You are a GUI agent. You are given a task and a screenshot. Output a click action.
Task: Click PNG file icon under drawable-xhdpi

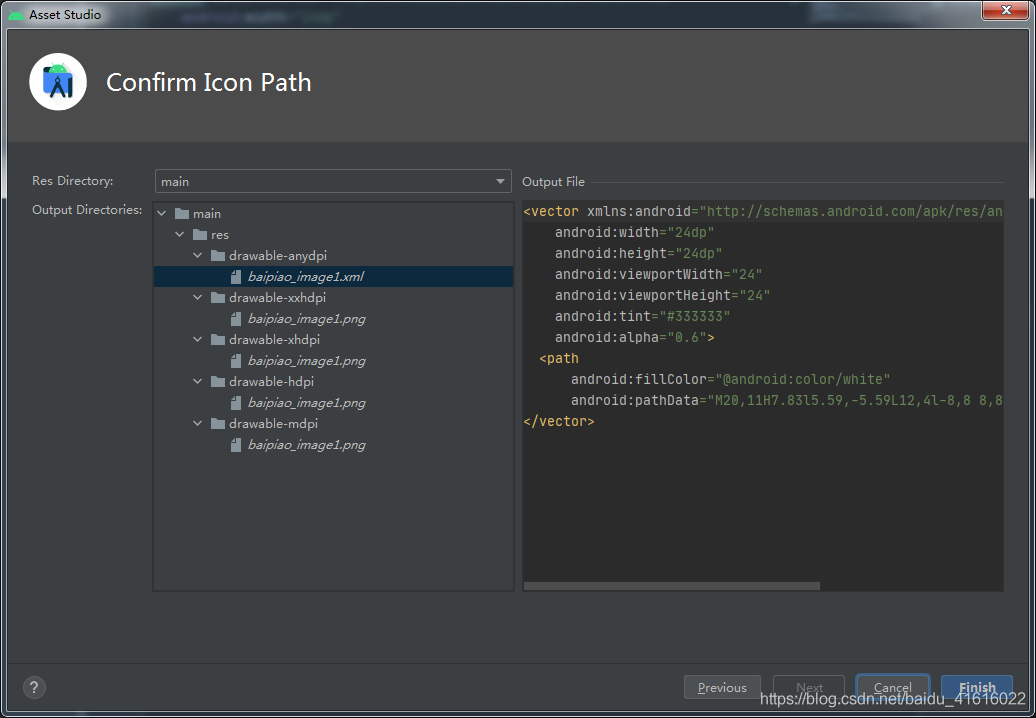coord(236,361)
